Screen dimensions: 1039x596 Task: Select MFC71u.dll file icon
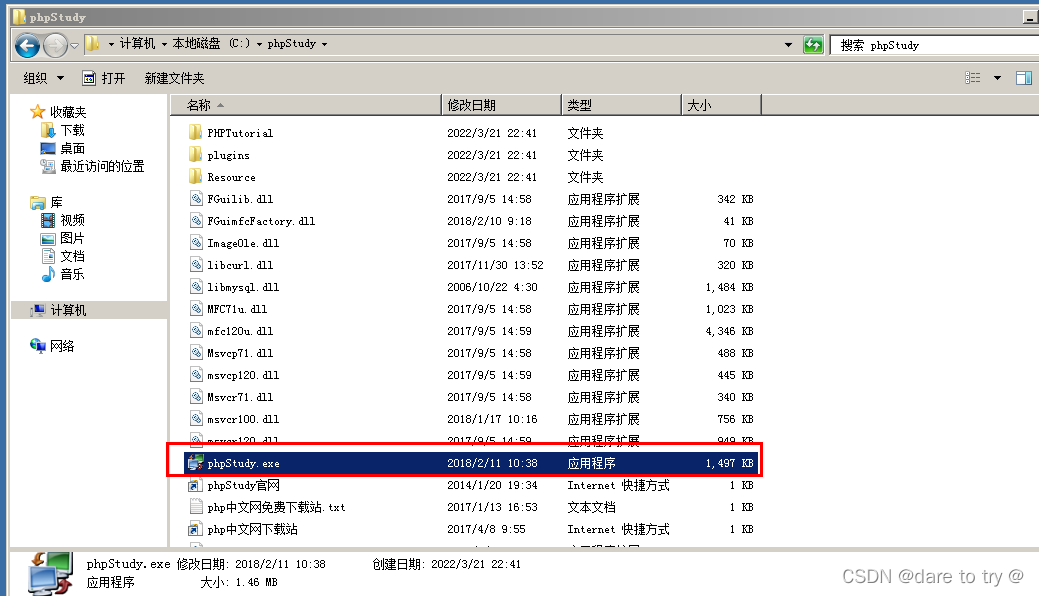(x=195, y=308)
